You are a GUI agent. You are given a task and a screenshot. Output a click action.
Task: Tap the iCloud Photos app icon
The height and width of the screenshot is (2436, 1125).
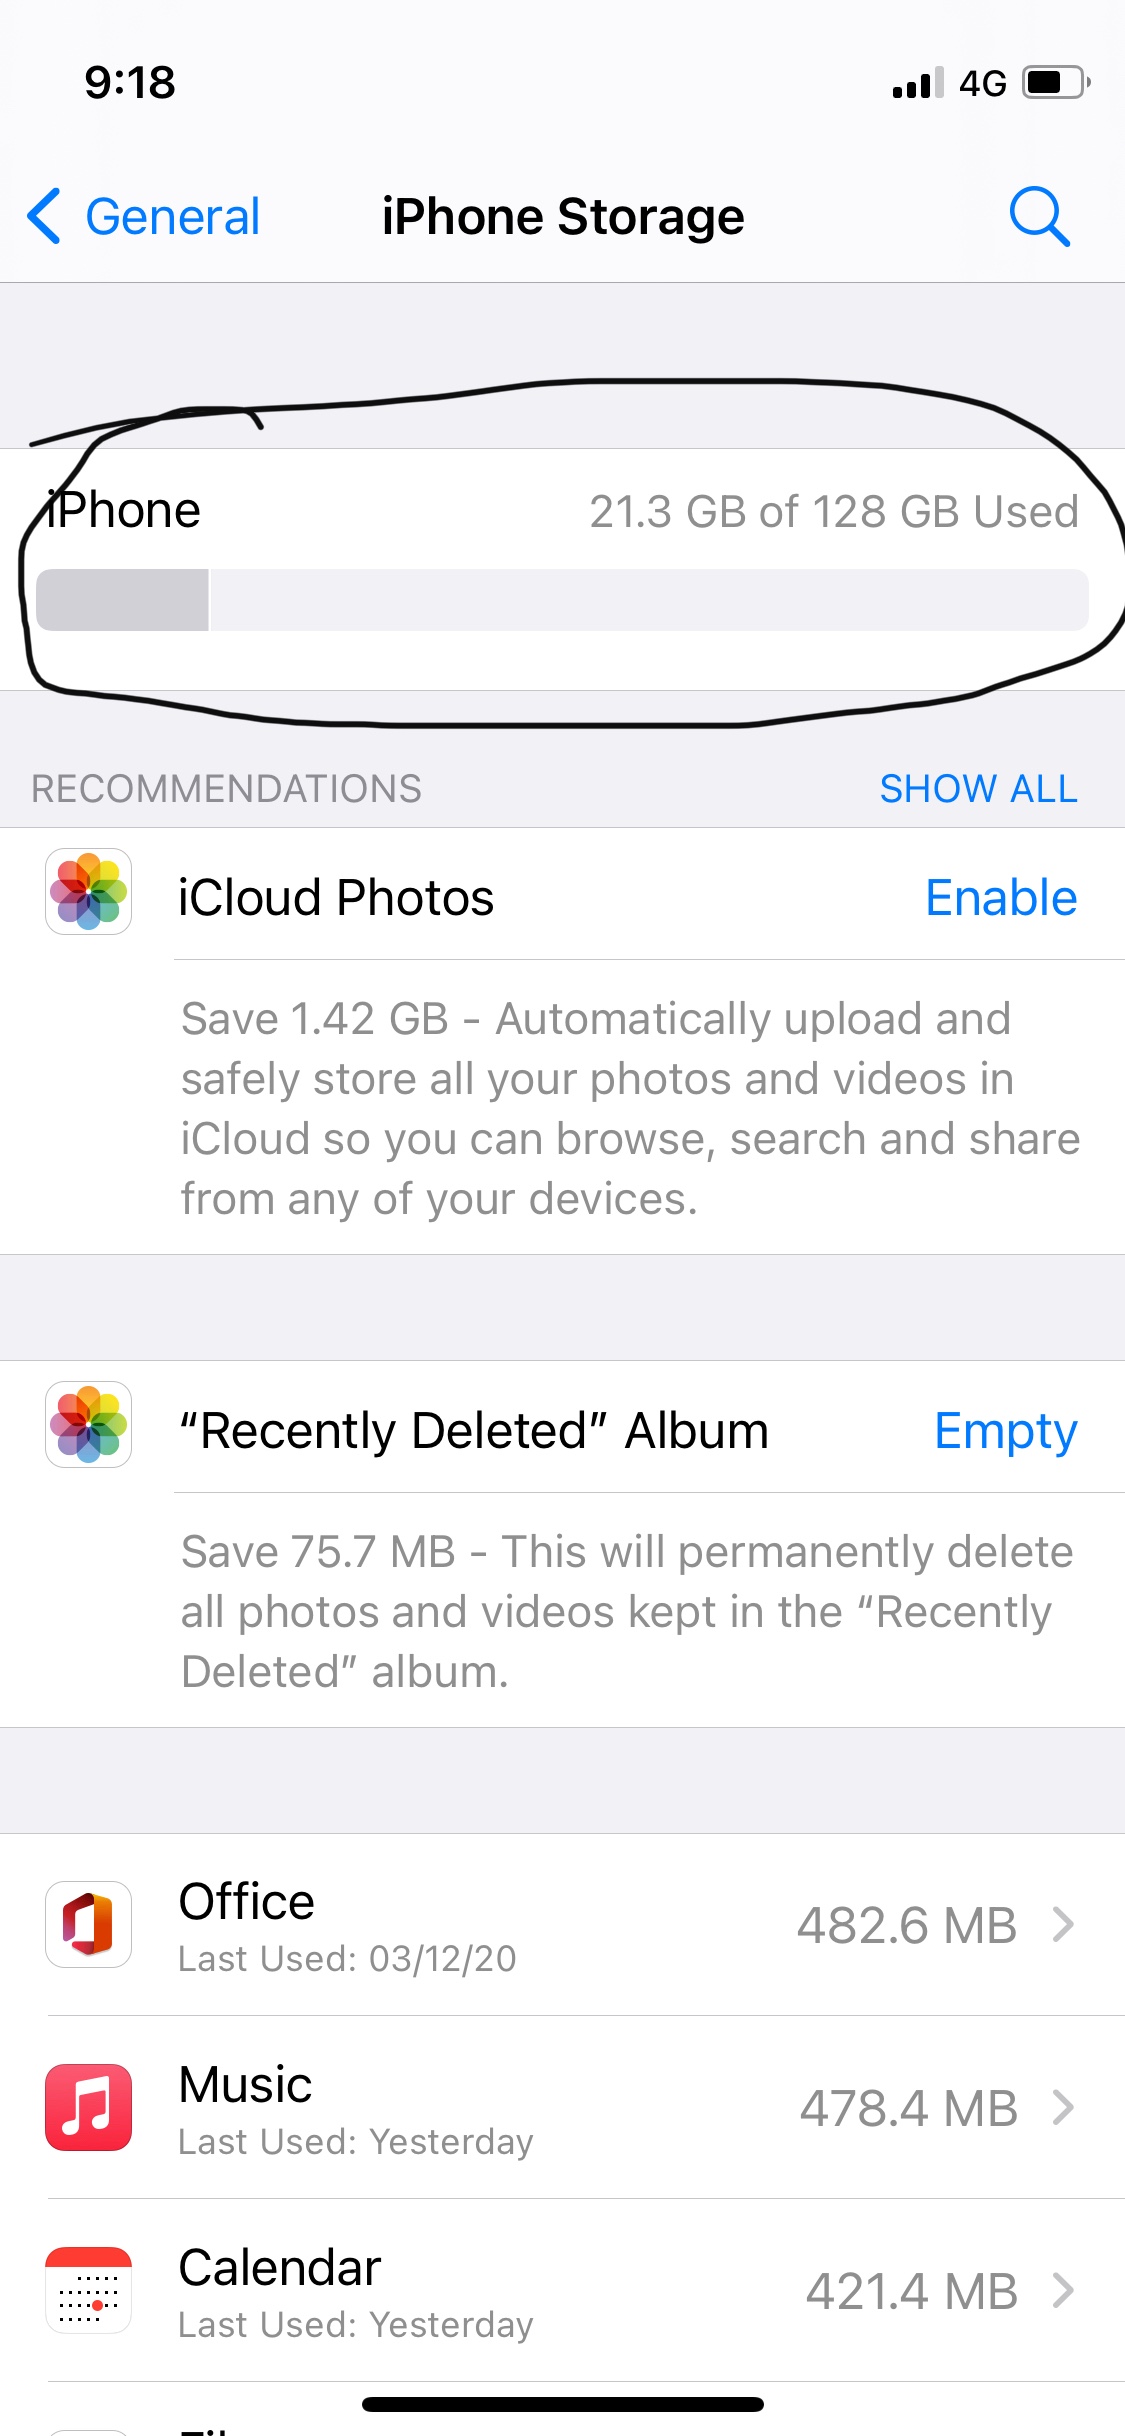click(x=89, y=891)
